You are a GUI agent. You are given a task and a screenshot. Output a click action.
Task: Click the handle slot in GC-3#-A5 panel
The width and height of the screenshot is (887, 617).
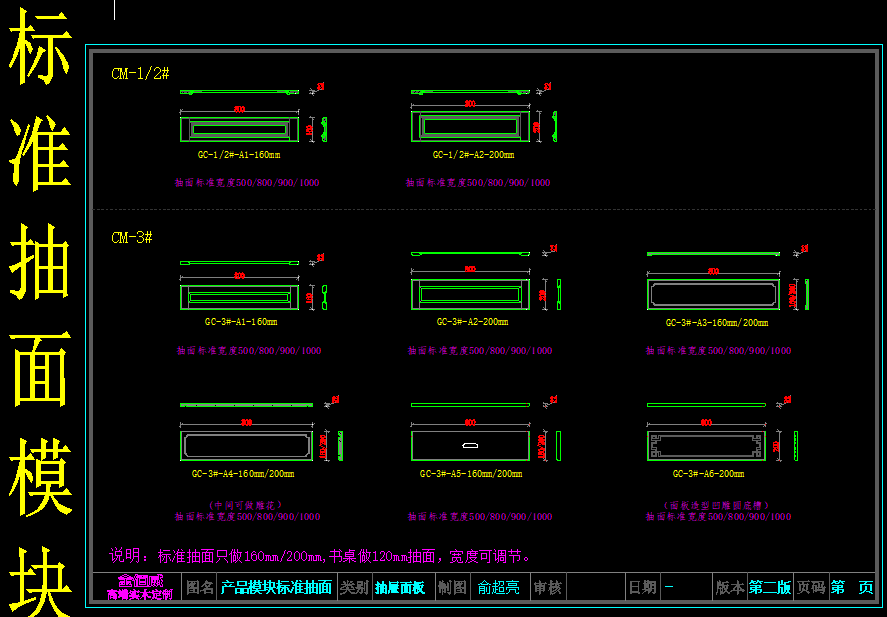pyautogui.click(x=470, y=444)
